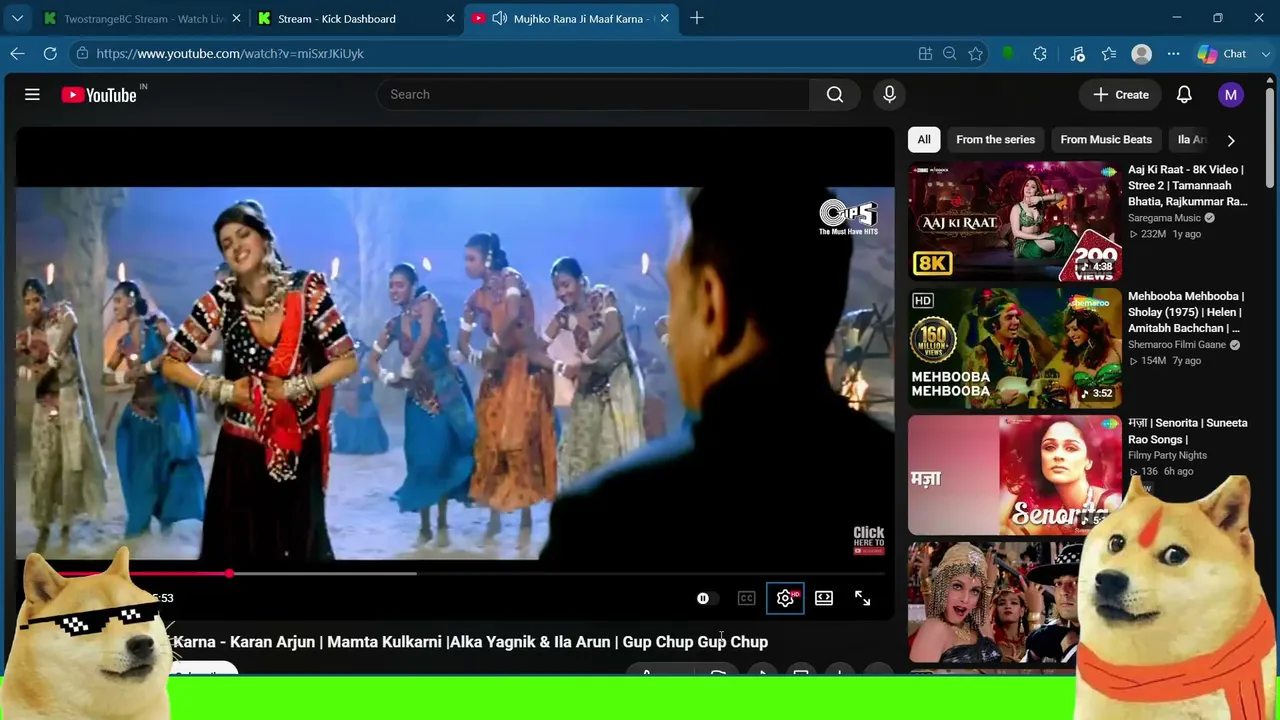
Task: Start voice search with the microphone
Action: pos(889,94)
